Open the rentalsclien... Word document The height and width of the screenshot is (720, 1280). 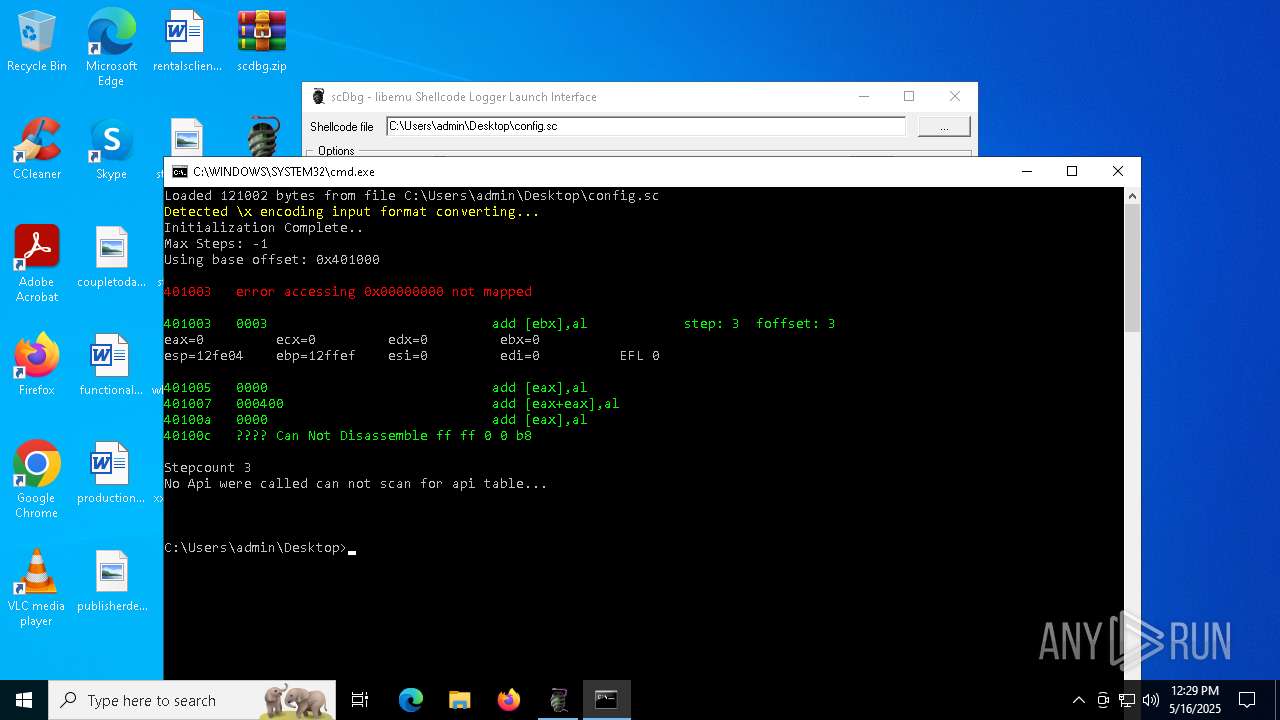point(187,41)
